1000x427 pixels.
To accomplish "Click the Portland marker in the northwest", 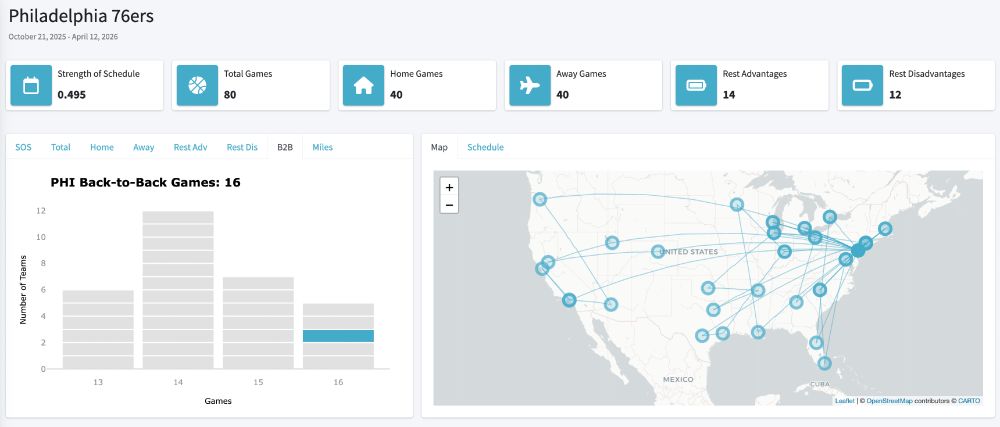I will point(540,199).
